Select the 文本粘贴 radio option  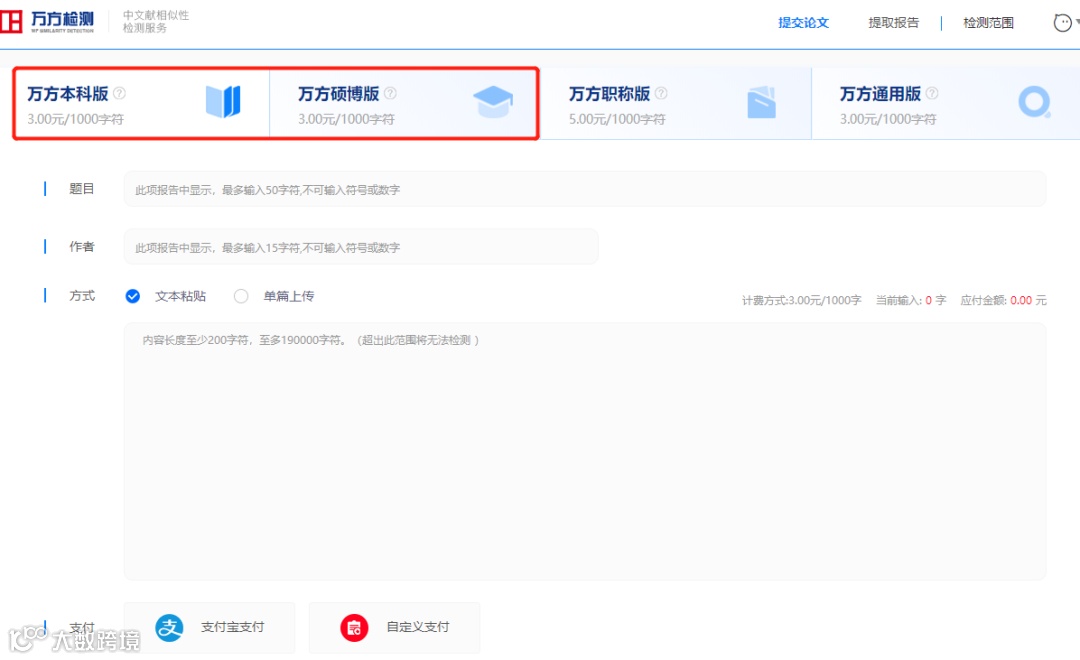tap(133, 296)
